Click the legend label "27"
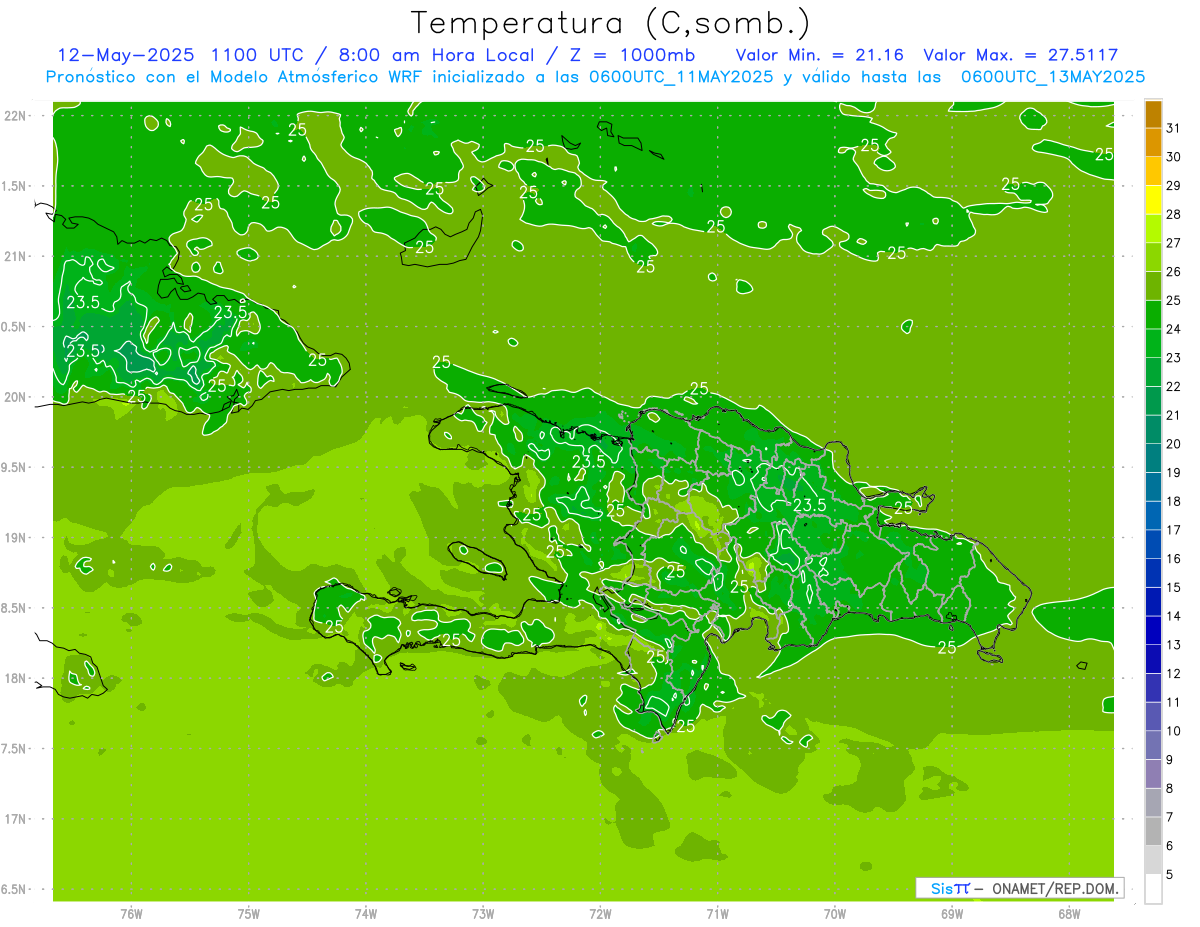Screen dimensions: 1200x927 pos(1174,242)
